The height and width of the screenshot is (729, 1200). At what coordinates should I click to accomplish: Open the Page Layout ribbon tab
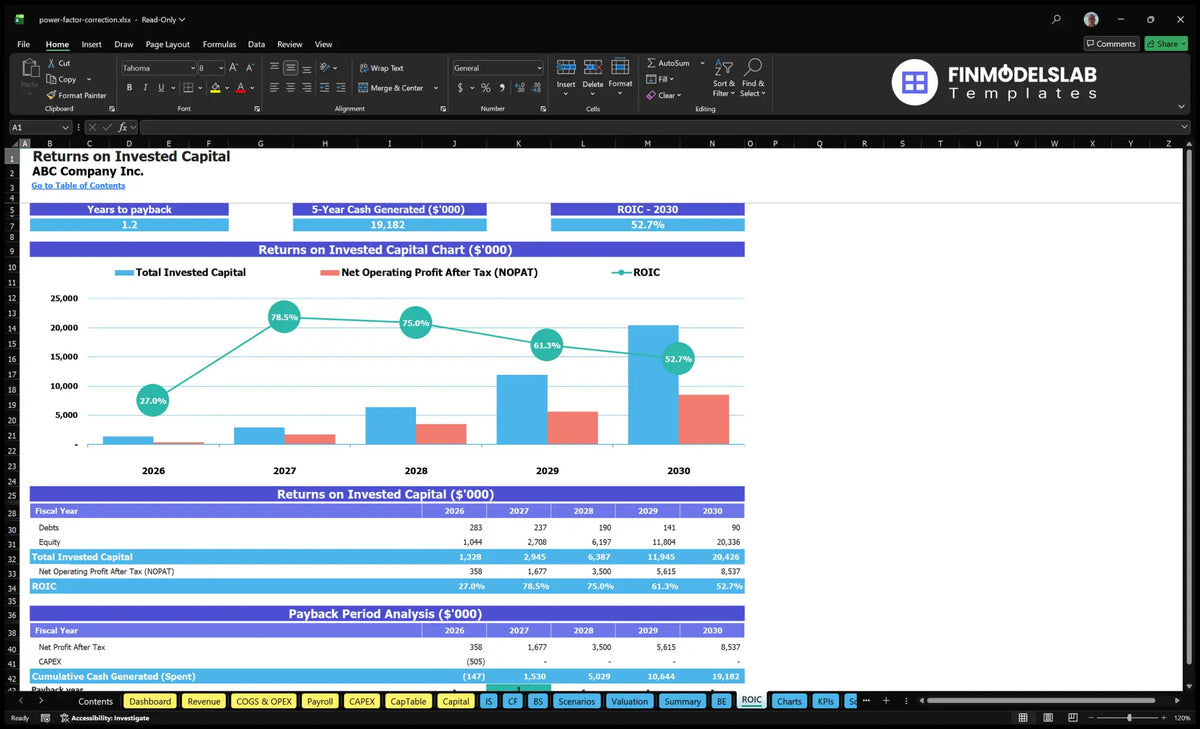167,44
